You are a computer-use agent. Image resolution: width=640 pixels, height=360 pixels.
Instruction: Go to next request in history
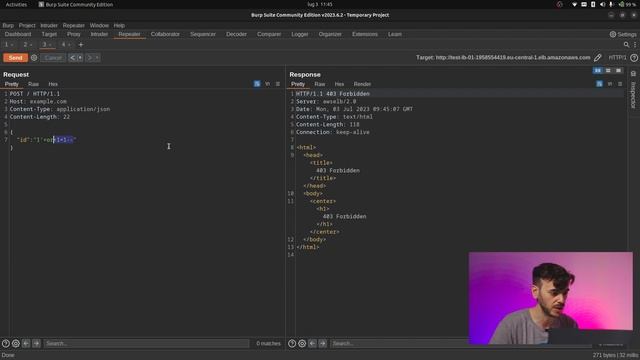(90, 58)
